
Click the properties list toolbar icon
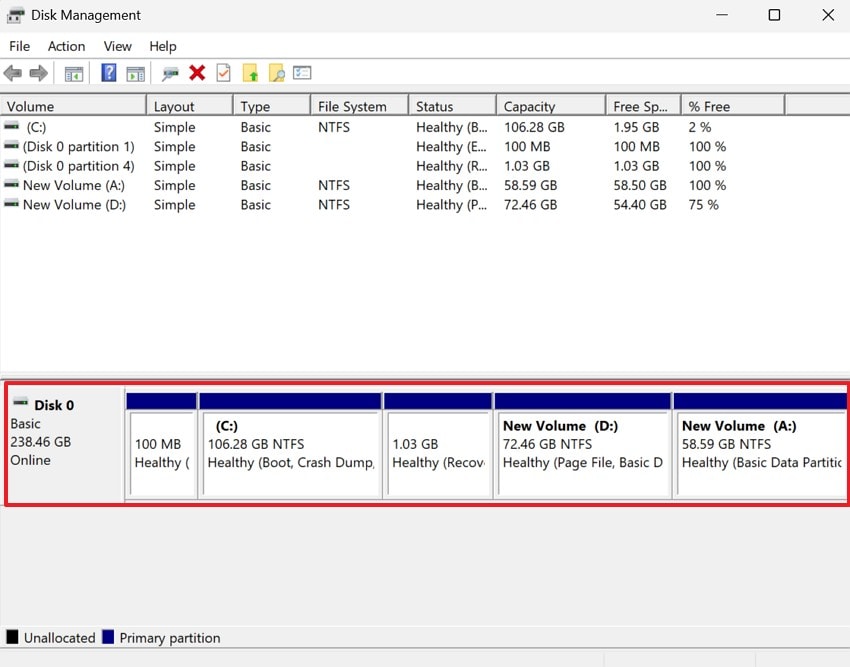point(303,72)
